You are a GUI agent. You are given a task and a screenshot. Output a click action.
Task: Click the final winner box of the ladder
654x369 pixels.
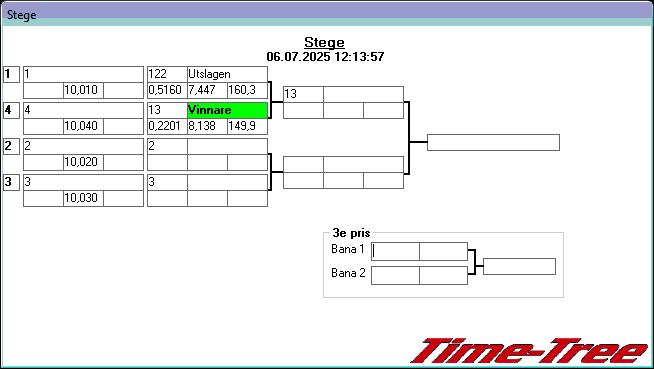coord(493,143)
